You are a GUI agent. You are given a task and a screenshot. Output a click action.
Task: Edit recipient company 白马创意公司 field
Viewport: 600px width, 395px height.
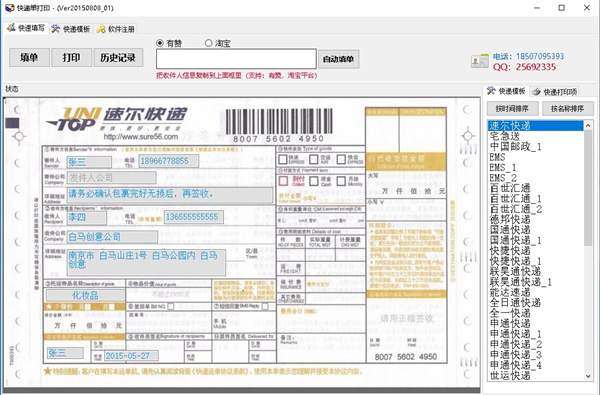[112, 237]
